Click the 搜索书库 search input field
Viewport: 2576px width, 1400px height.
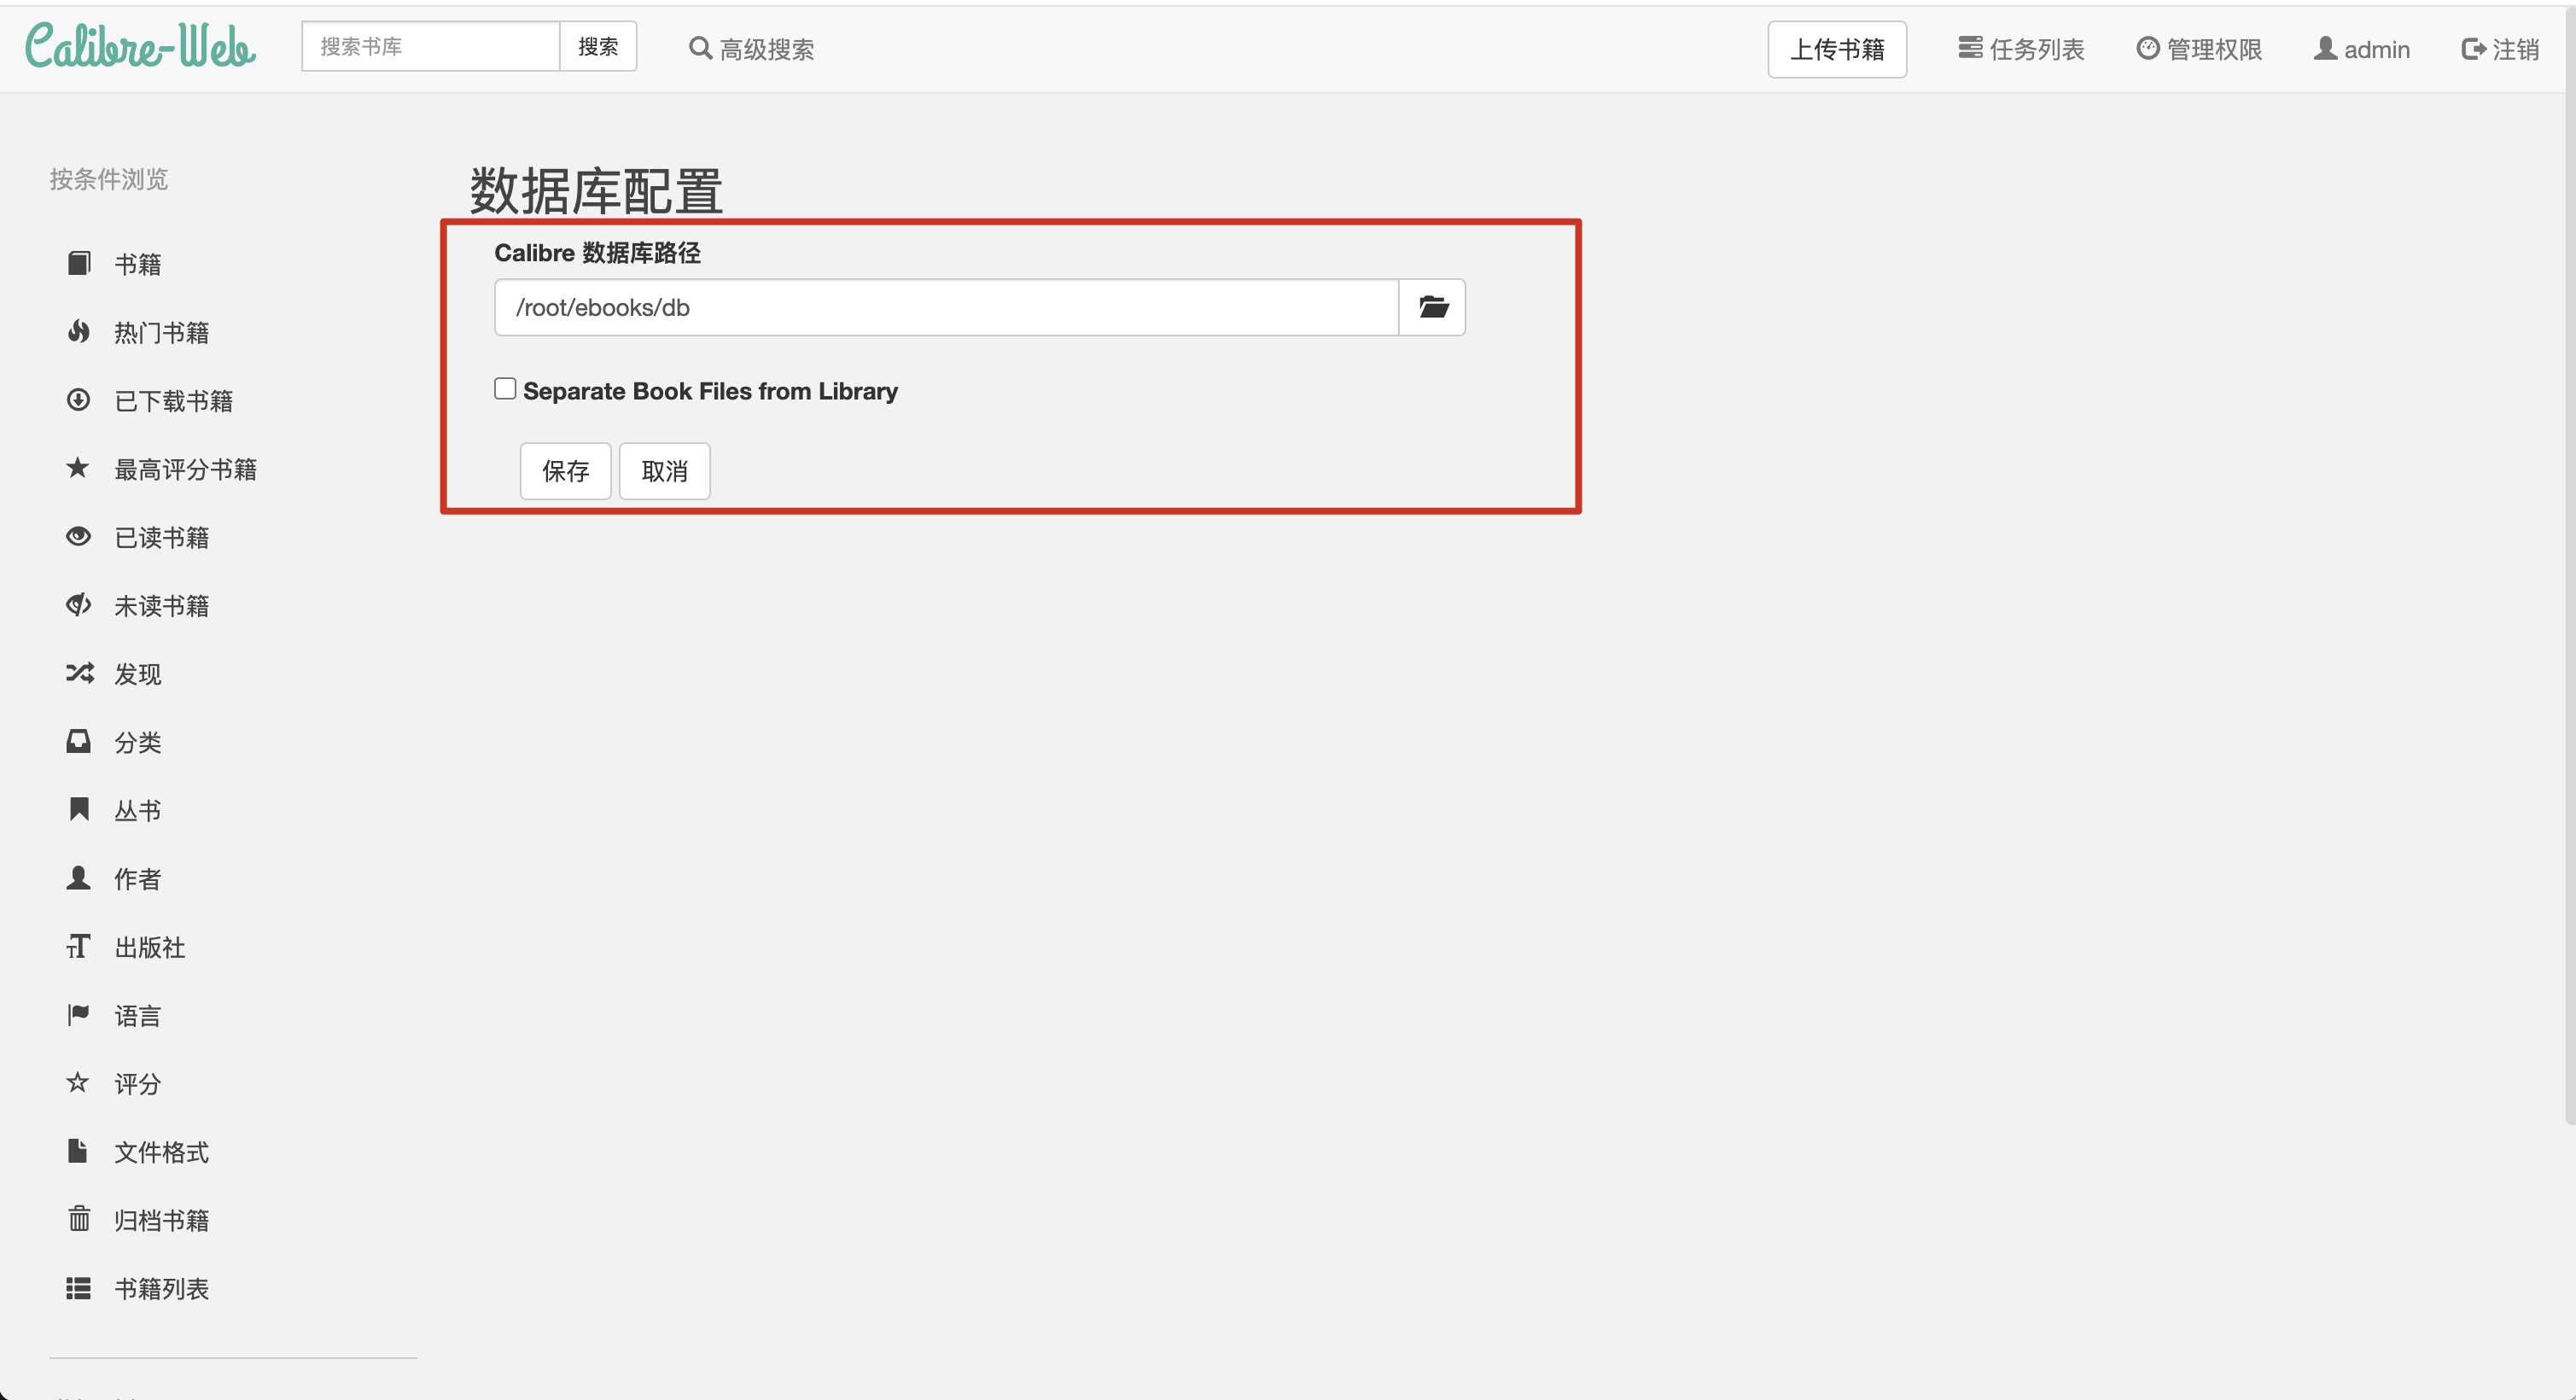(x=430, y=47)
